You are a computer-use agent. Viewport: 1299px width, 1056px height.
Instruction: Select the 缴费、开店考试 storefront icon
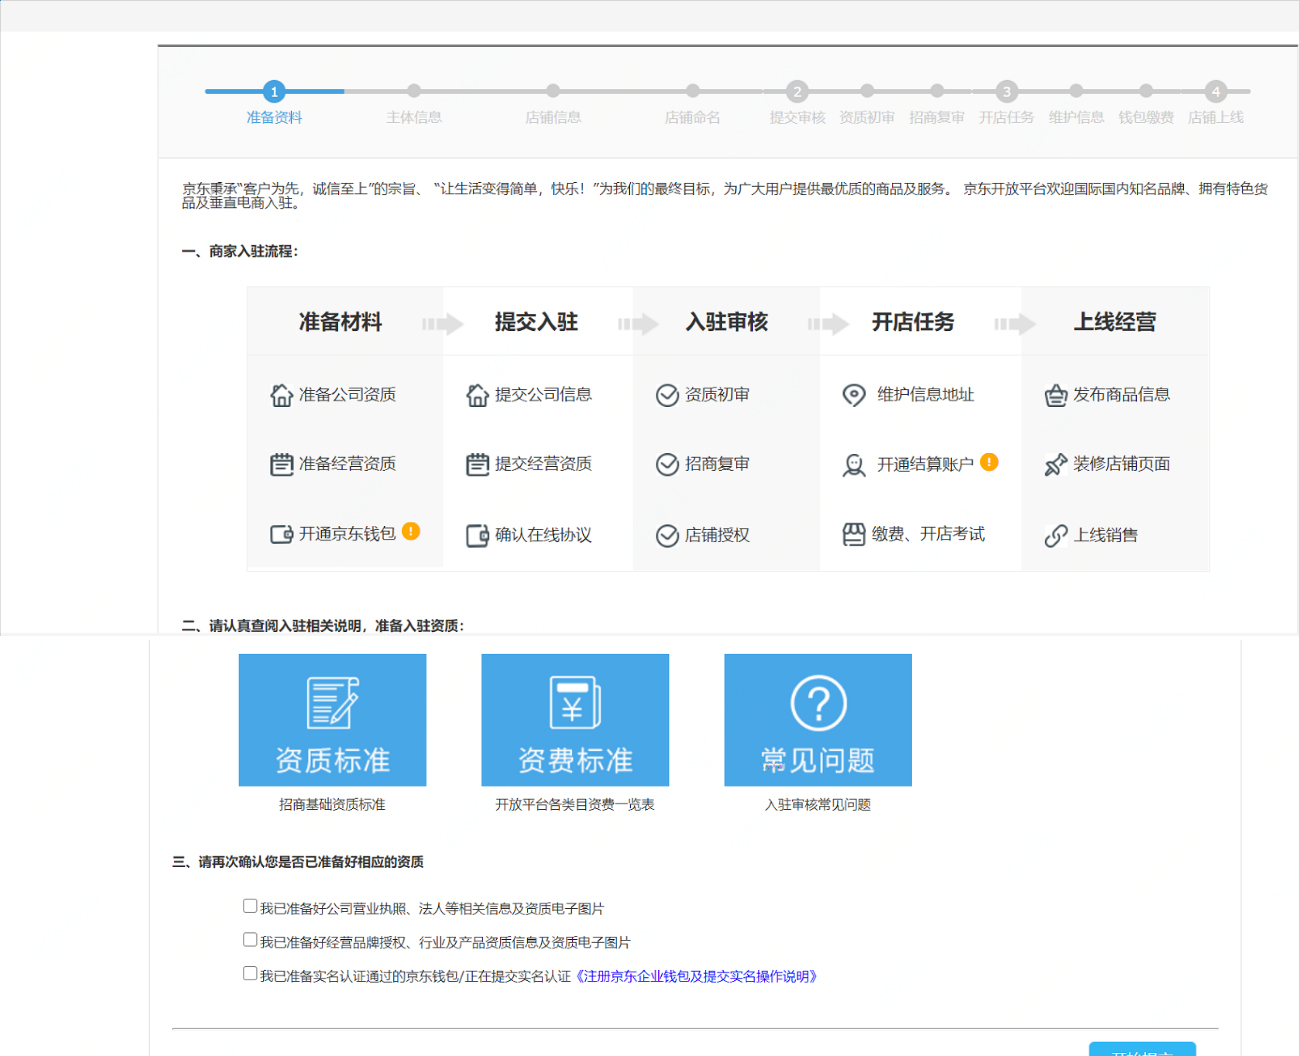coord(853,534)
